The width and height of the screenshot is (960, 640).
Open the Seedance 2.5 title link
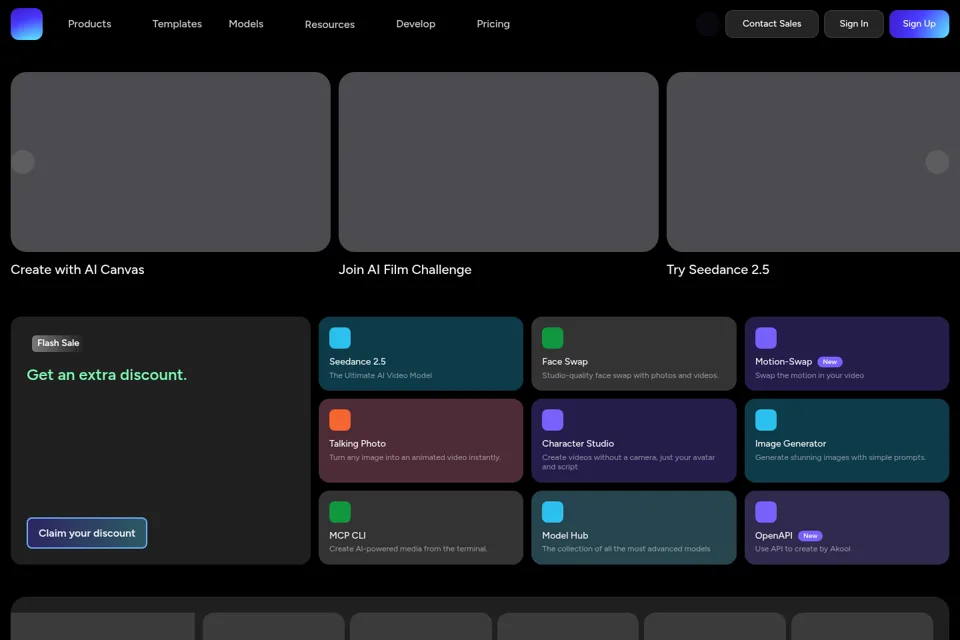pyautogui.click(x=358, y=361)
